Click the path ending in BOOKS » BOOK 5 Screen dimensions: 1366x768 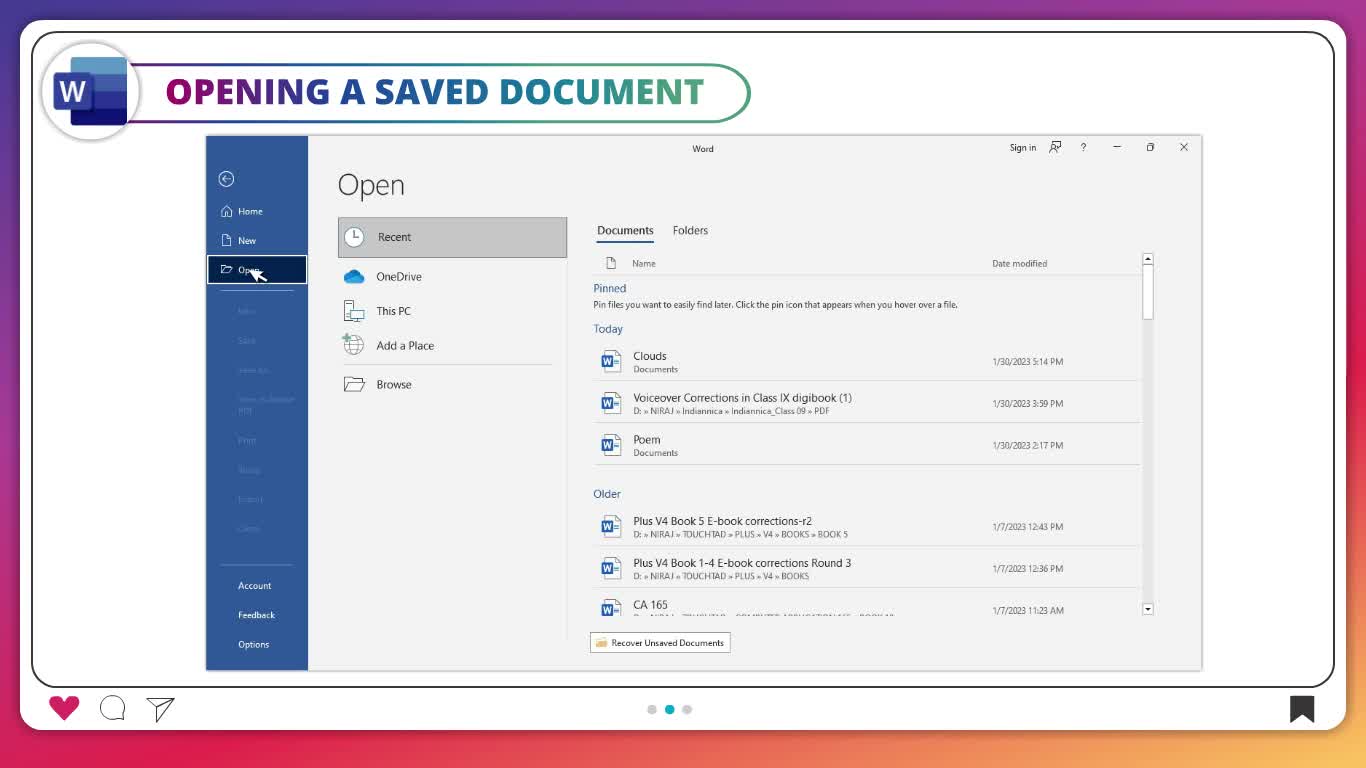point(740,535)
